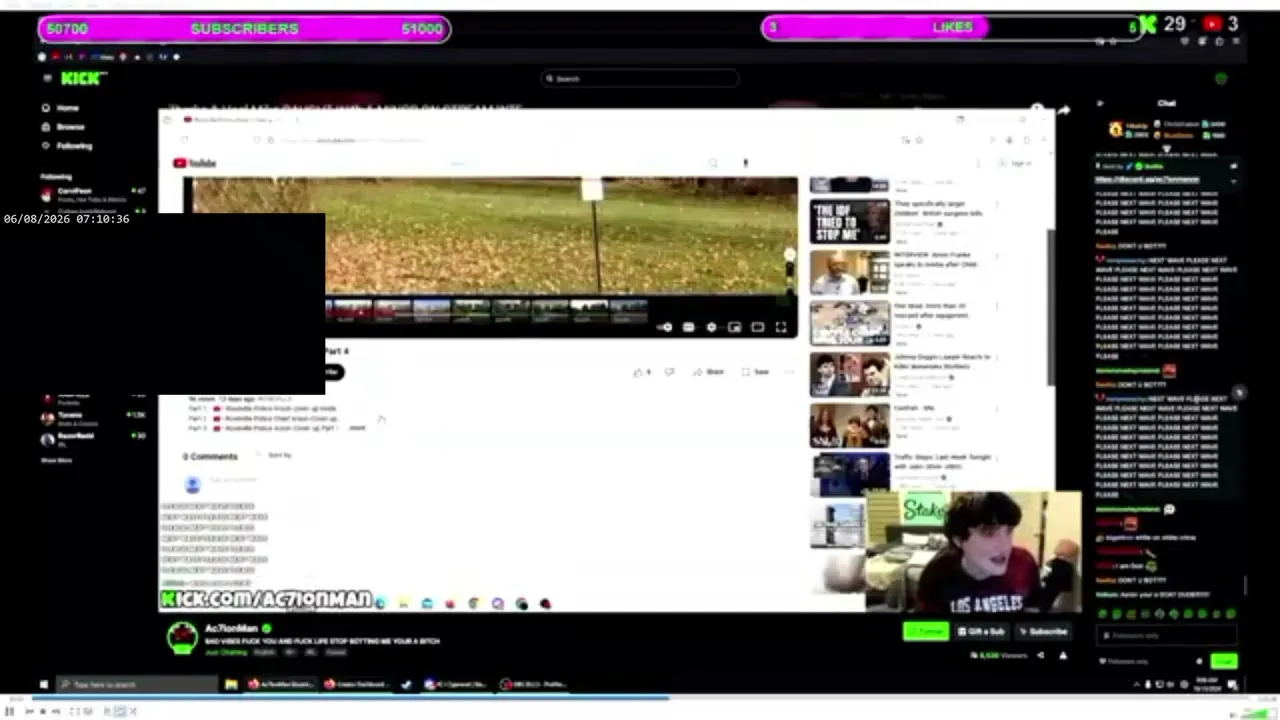The image size is (1280, 720).
Task: Open chat settings gear beside send button
Action: click(x=1199, y=661)
